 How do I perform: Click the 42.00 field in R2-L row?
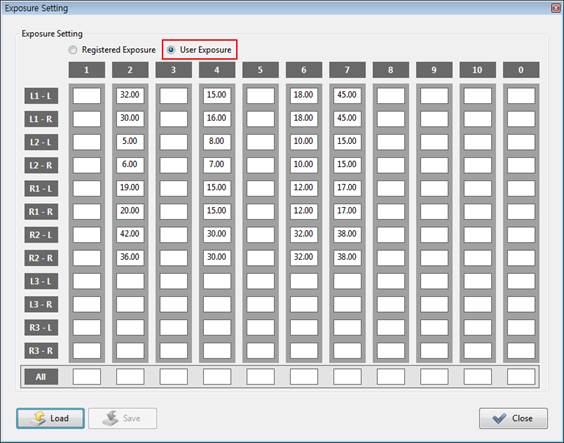[x=130, y=234]
